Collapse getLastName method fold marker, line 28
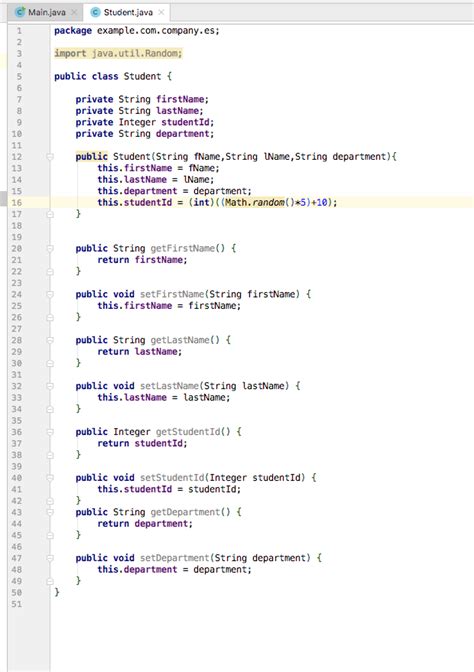The width and height of the screenshot is (474, 672). pos(50,340)
